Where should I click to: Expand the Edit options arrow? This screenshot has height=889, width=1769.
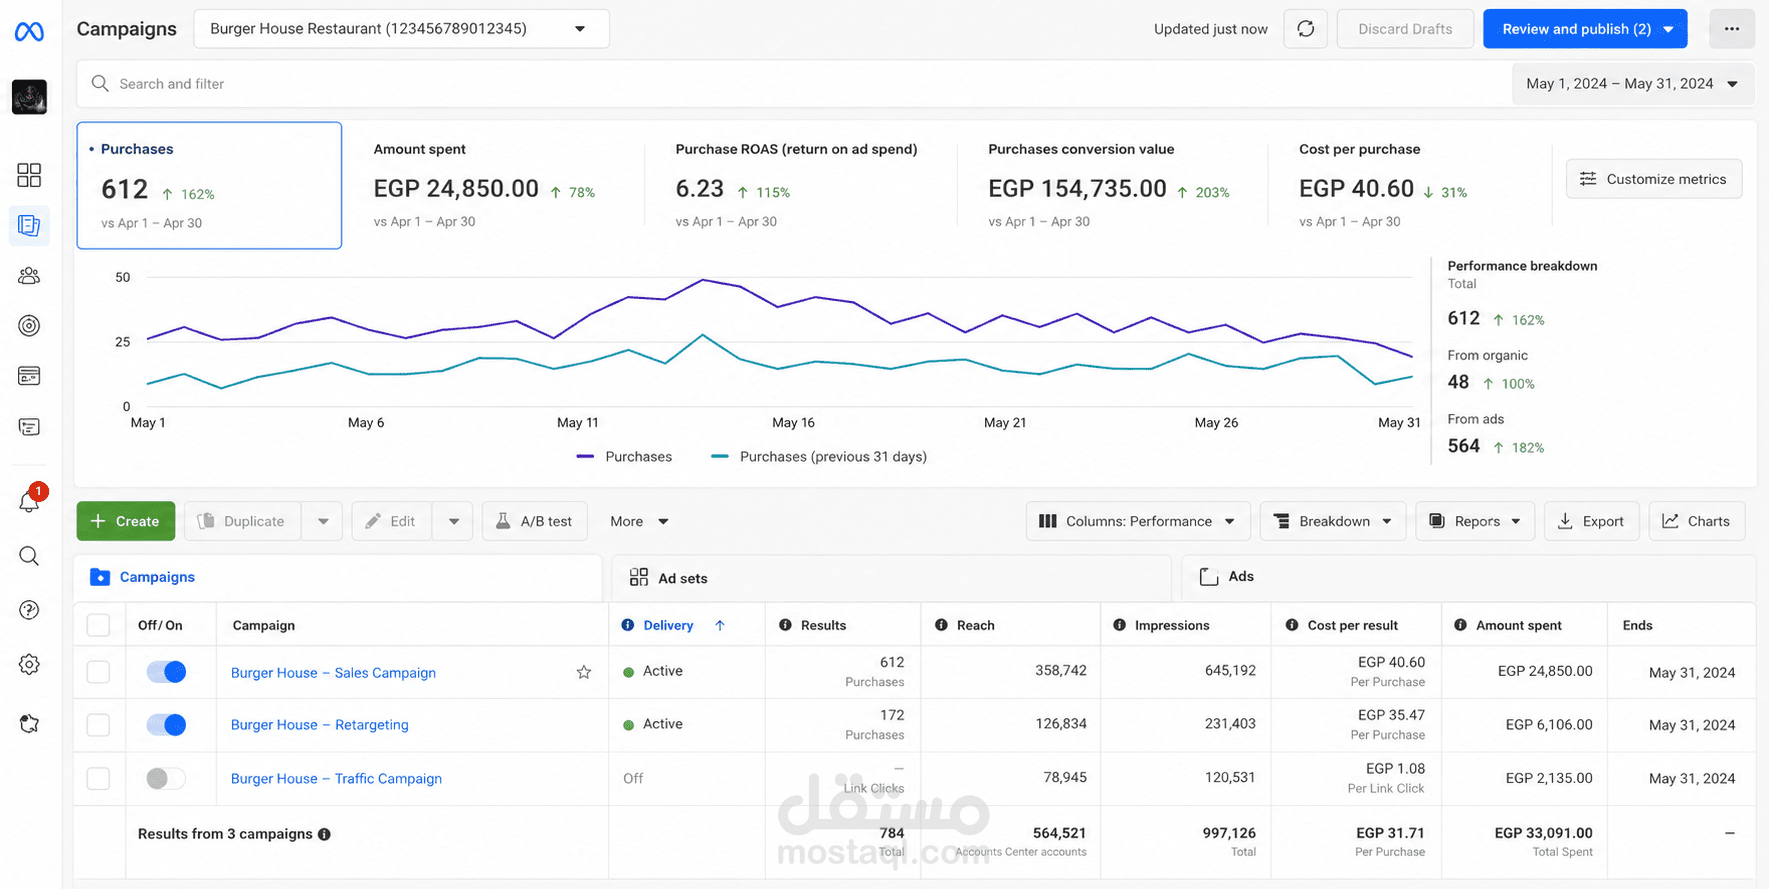(x=454, y=521)
